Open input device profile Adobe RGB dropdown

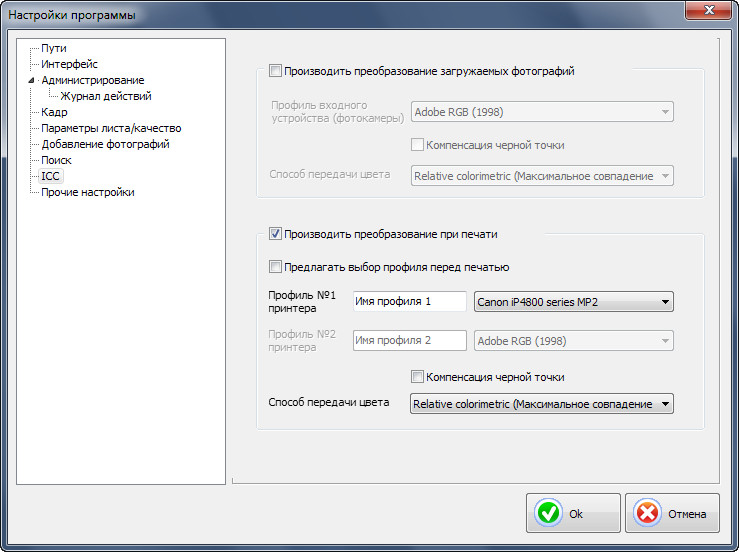click(x=542, y=112)
